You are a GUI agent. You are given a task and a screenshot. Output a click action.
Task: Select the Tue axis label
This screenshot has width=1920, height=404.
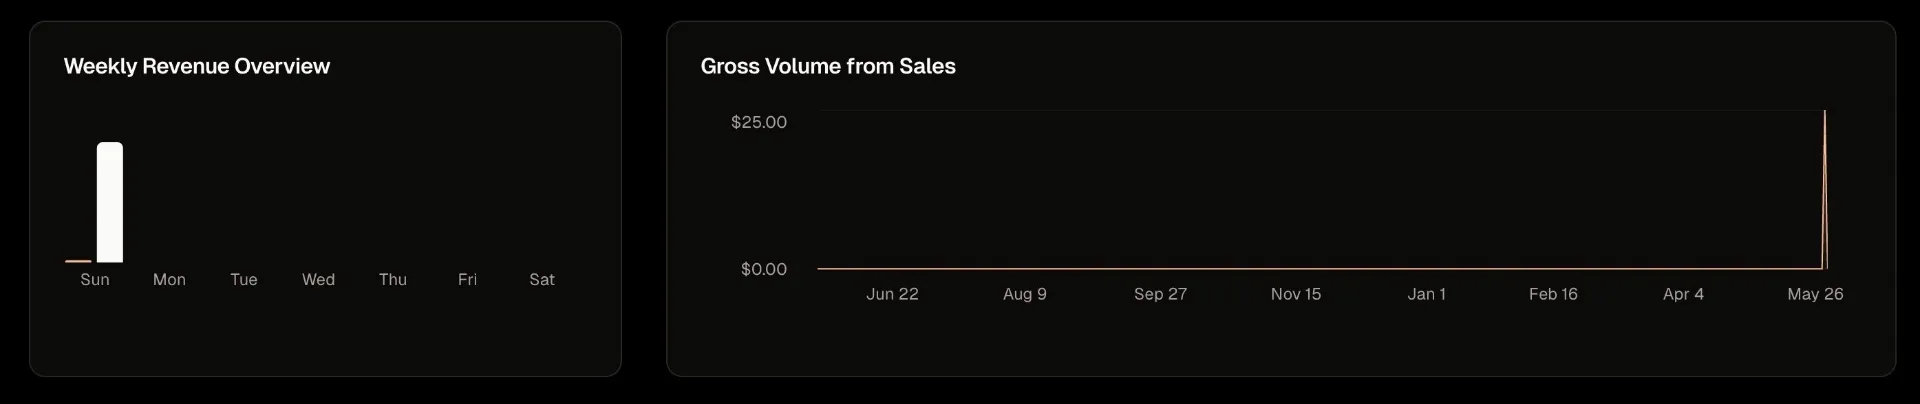(x=244, y=279)
